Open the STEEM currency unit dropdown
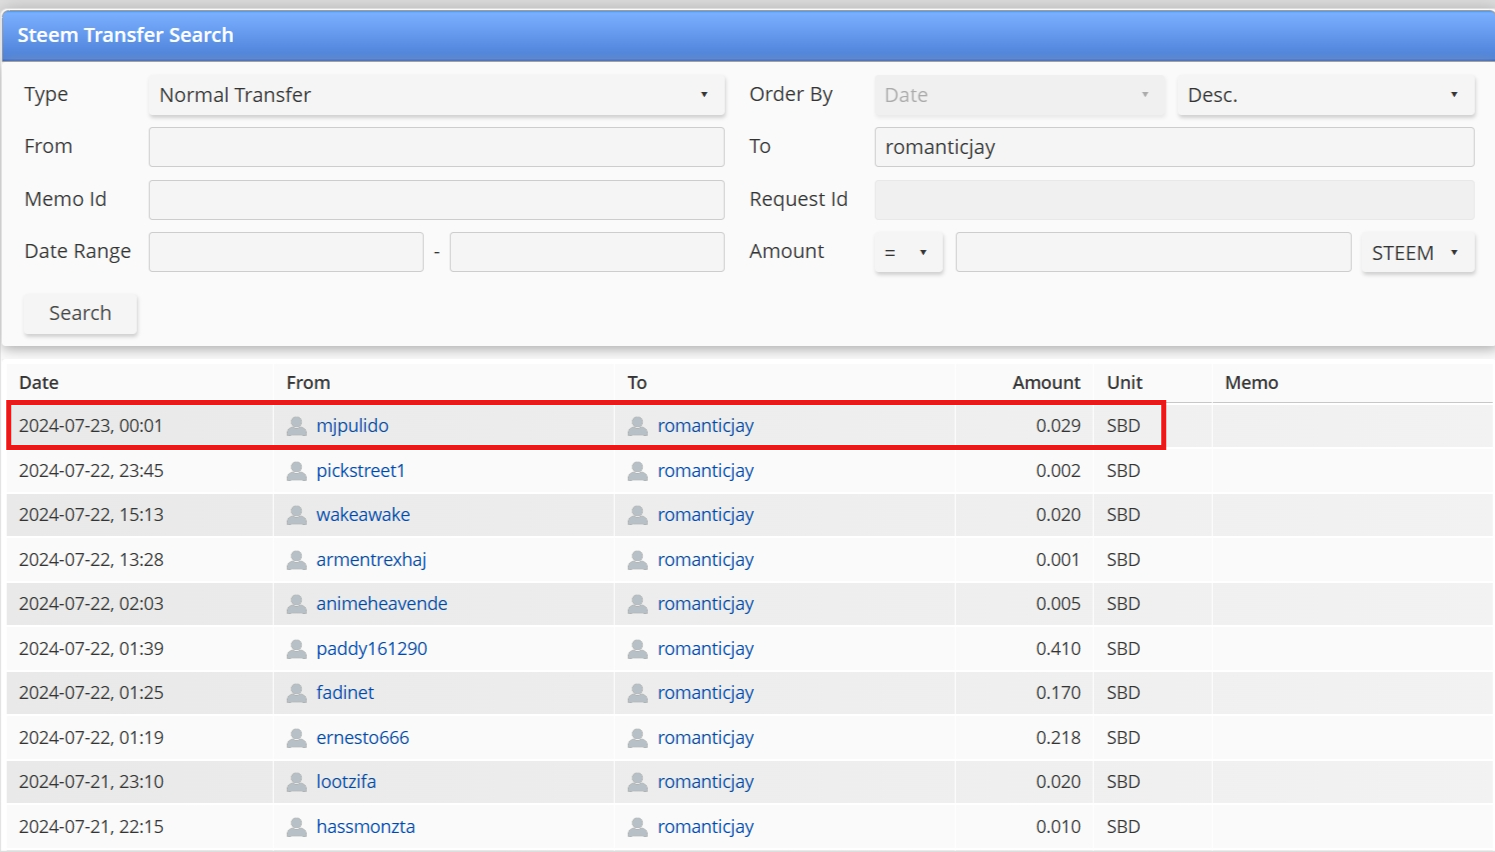Viewport: 1495px width, 852px height. click(1417, 253)
